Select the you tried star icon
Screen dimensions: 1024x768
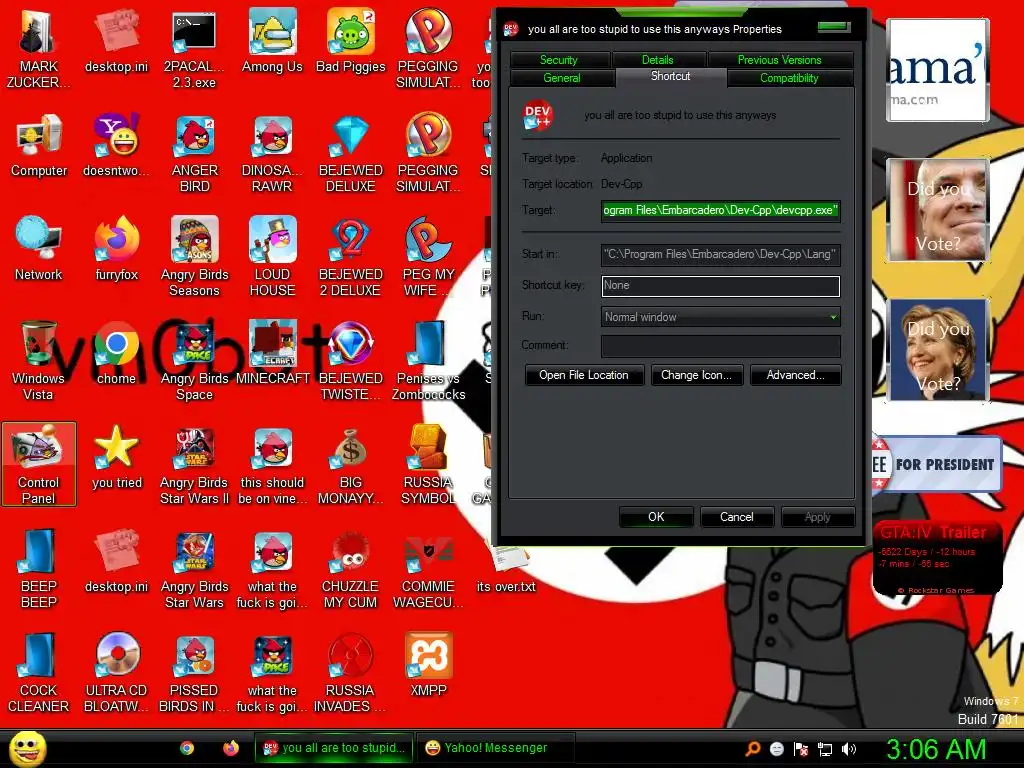tap(116, 456)
